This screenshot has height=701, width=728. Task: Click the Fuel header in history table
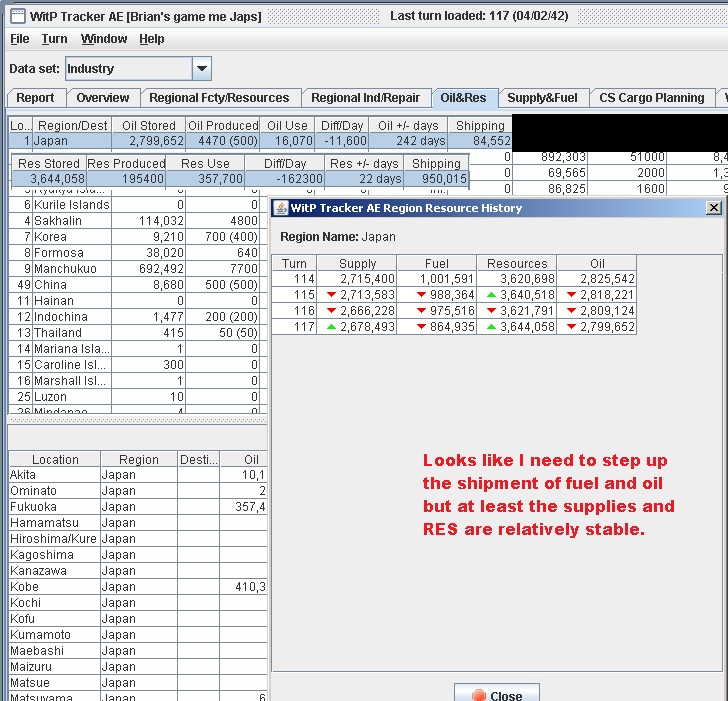(436, 263)
